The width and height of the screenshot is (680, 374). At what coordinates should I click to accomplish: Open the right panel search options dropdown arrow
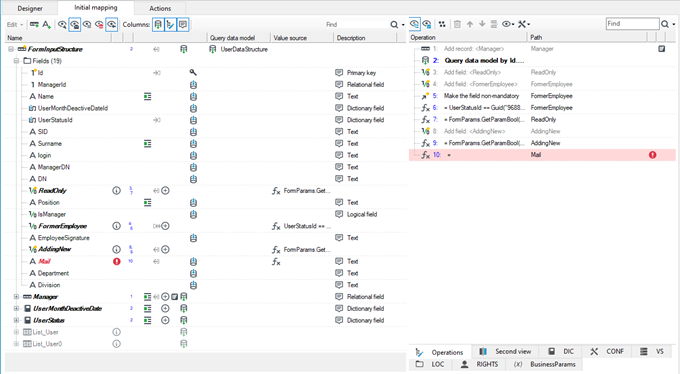tap(673, 24)
